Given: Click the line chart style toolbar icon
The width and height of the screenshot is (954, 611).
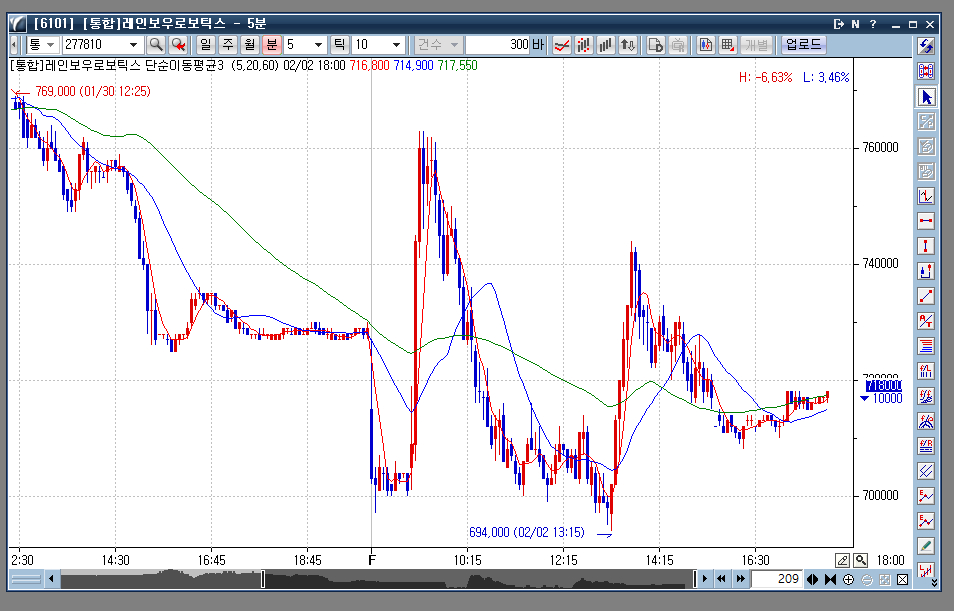Looking at the screenshot, I should 562,44.
